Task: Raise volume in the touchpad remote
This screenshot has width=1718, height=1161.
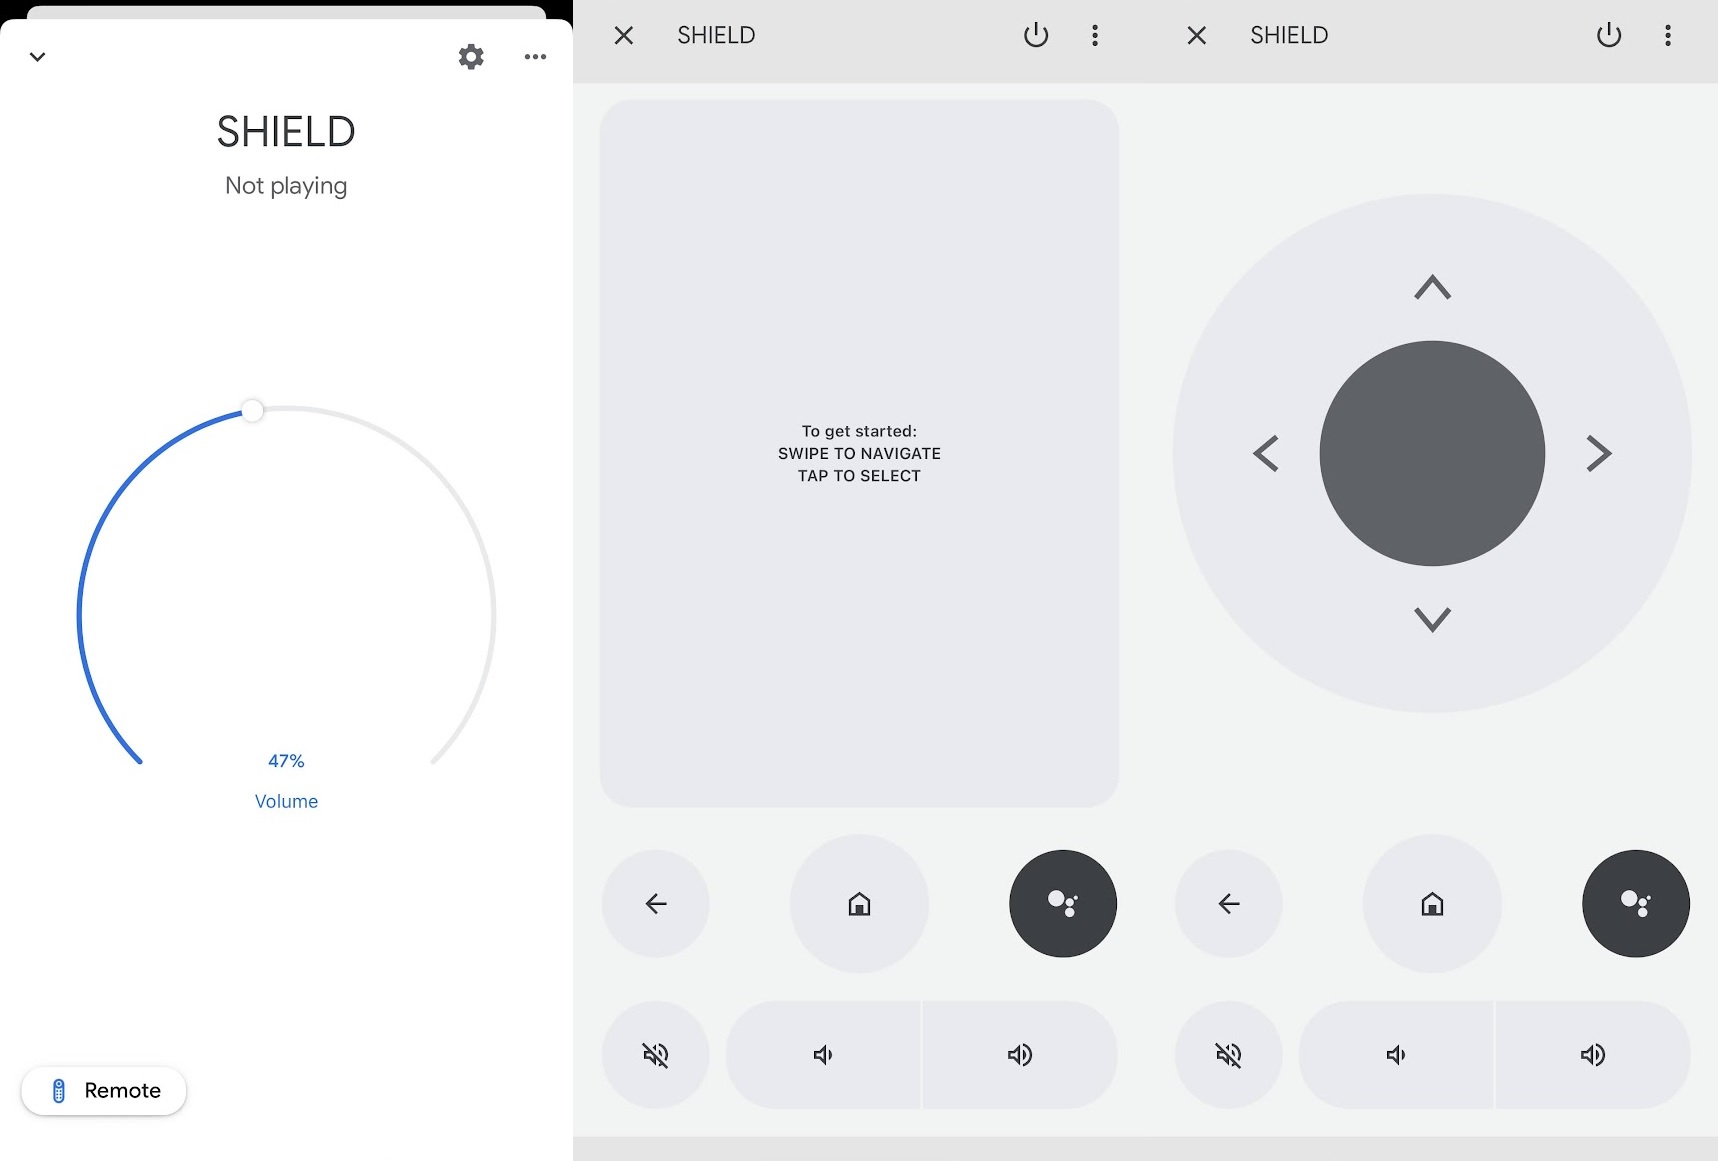Action: click(x=1019, y=1055)
